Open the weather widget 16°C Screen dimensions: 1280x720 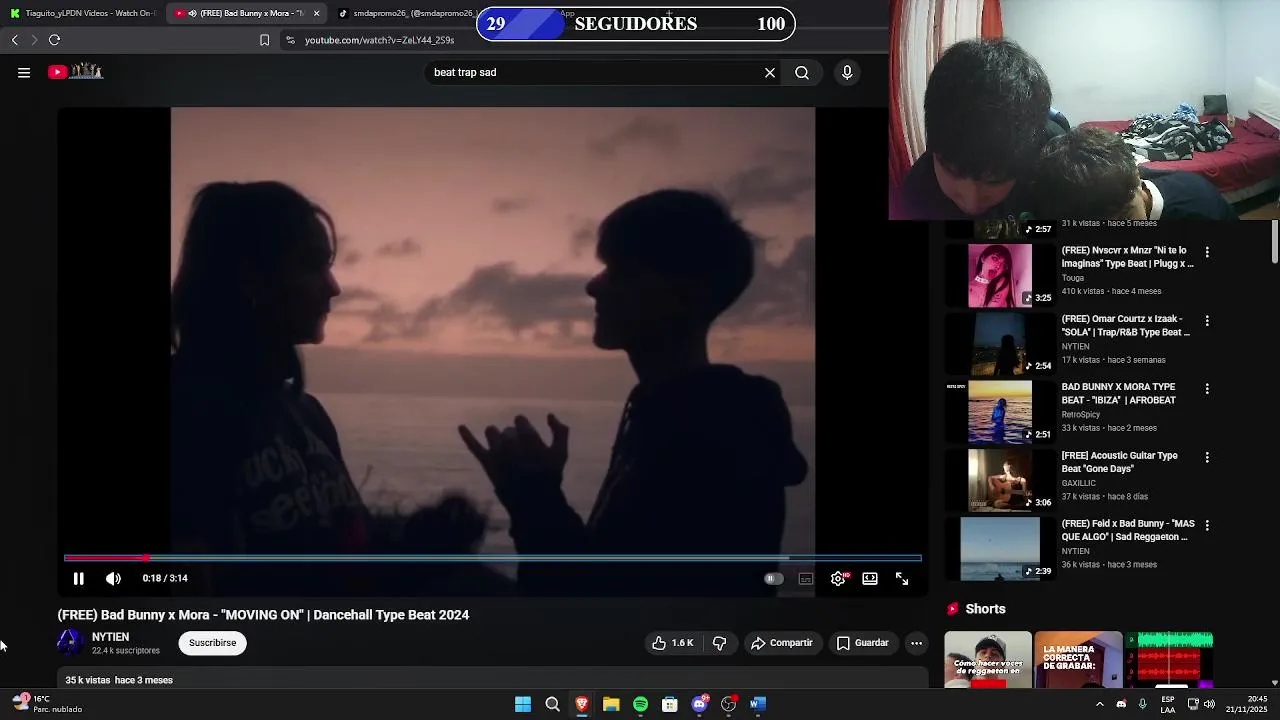pyautogui.click(x=46, y=704)
